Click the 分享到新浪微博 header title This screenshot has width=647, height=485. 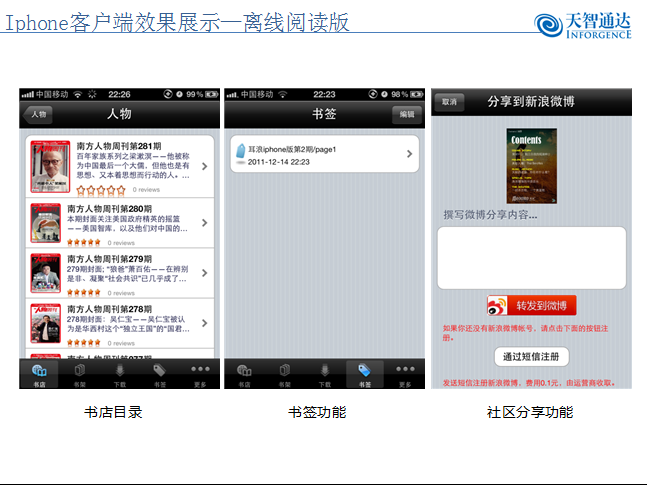531,101
